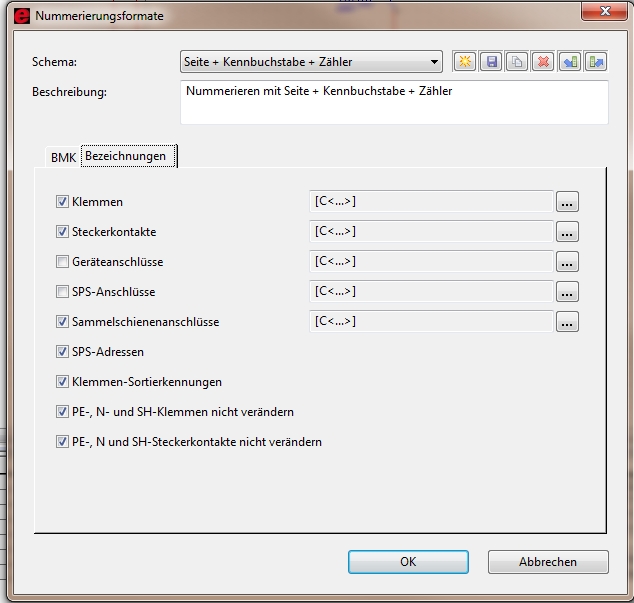The image size is (634, 603).
Task: Open format editor button for SPS-Anschlüsse
Action: [567, 292]
